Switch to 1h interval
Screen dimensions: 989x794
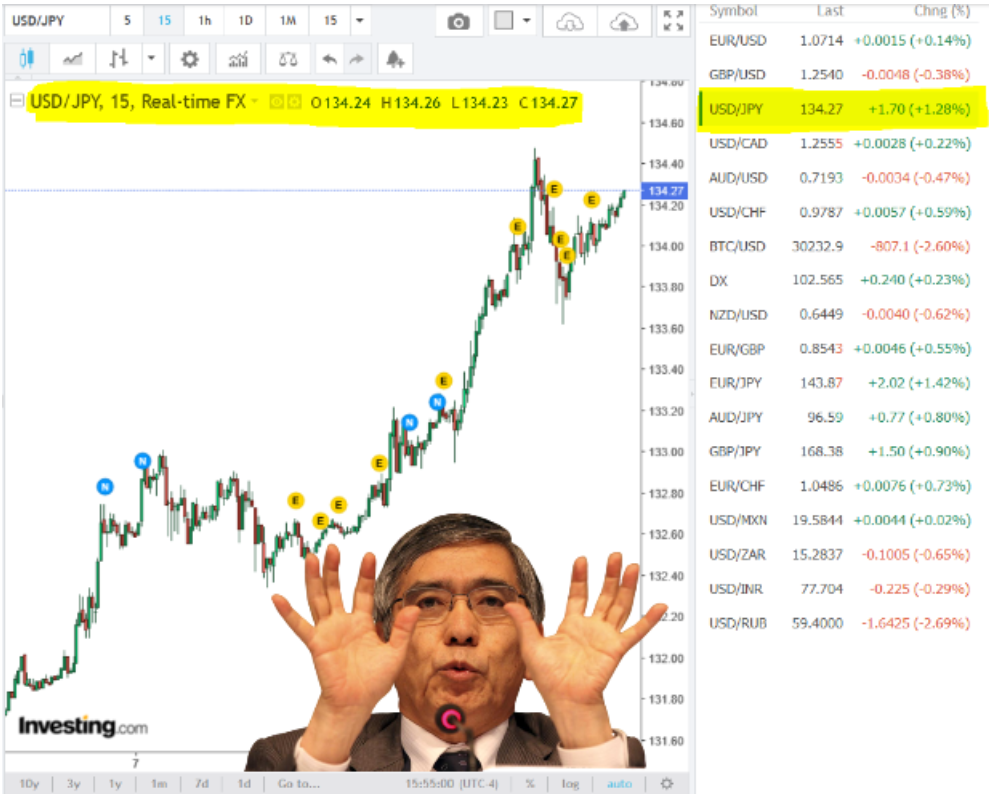pyautogui.click(x=204, y=21)
